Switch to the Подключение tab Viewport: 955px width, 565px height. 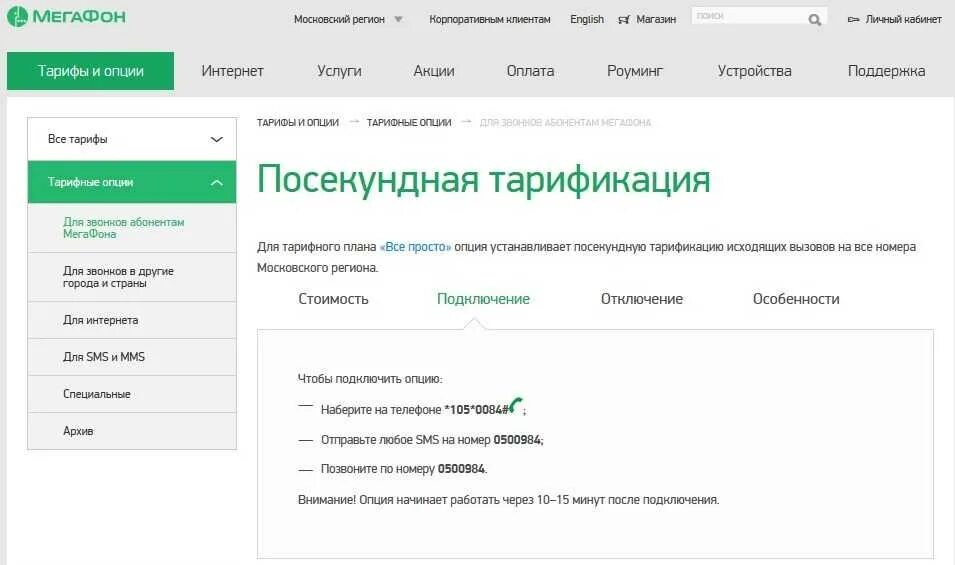tap(484, 299)
